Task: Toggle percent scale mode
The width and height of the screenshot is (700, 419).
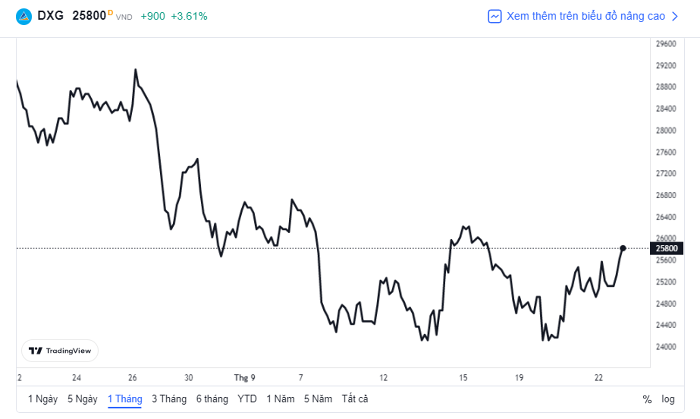Action: tap(647, 399)
